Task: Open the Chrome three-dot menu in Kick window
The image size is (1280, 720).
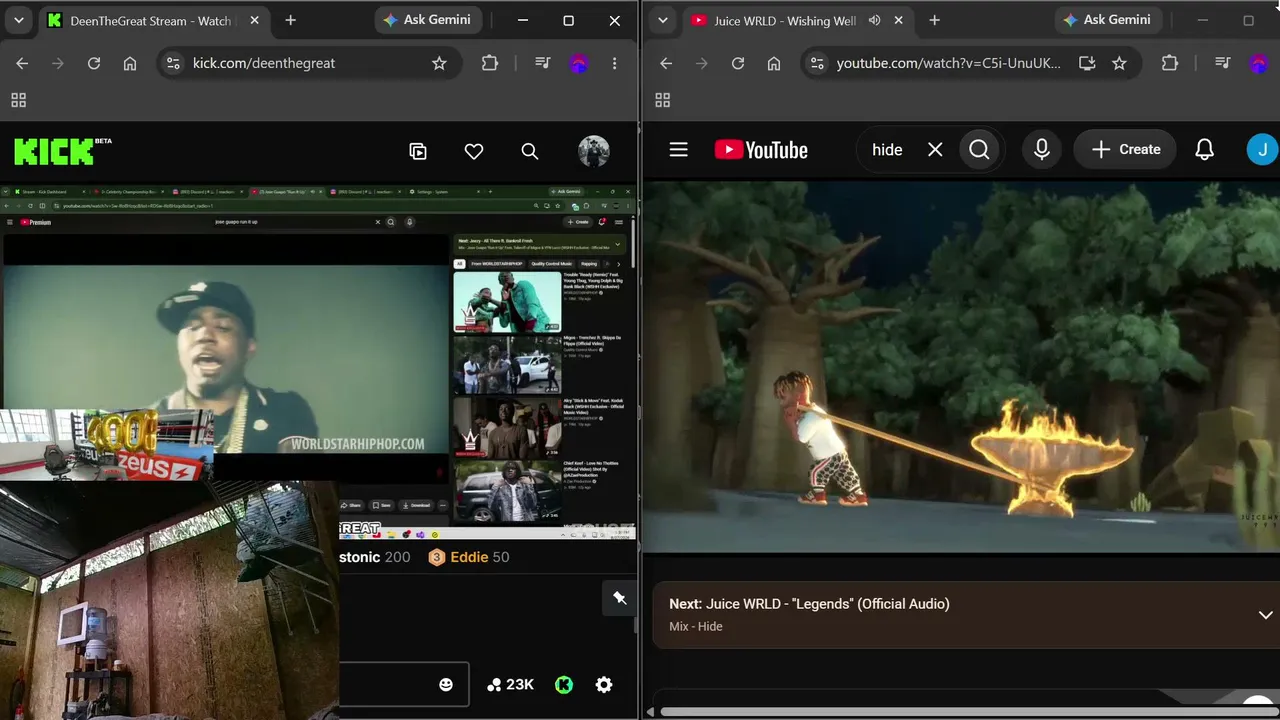Action: (614, 63)
